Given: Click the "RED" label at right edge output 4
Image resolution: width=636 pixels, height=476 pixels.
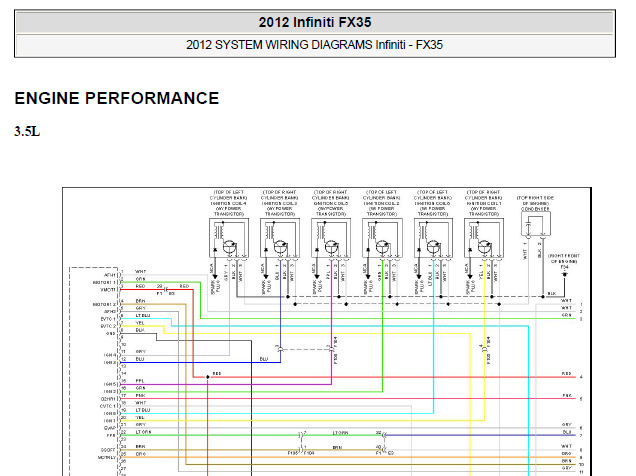Looking at the screenshot, I should (567, 373).
